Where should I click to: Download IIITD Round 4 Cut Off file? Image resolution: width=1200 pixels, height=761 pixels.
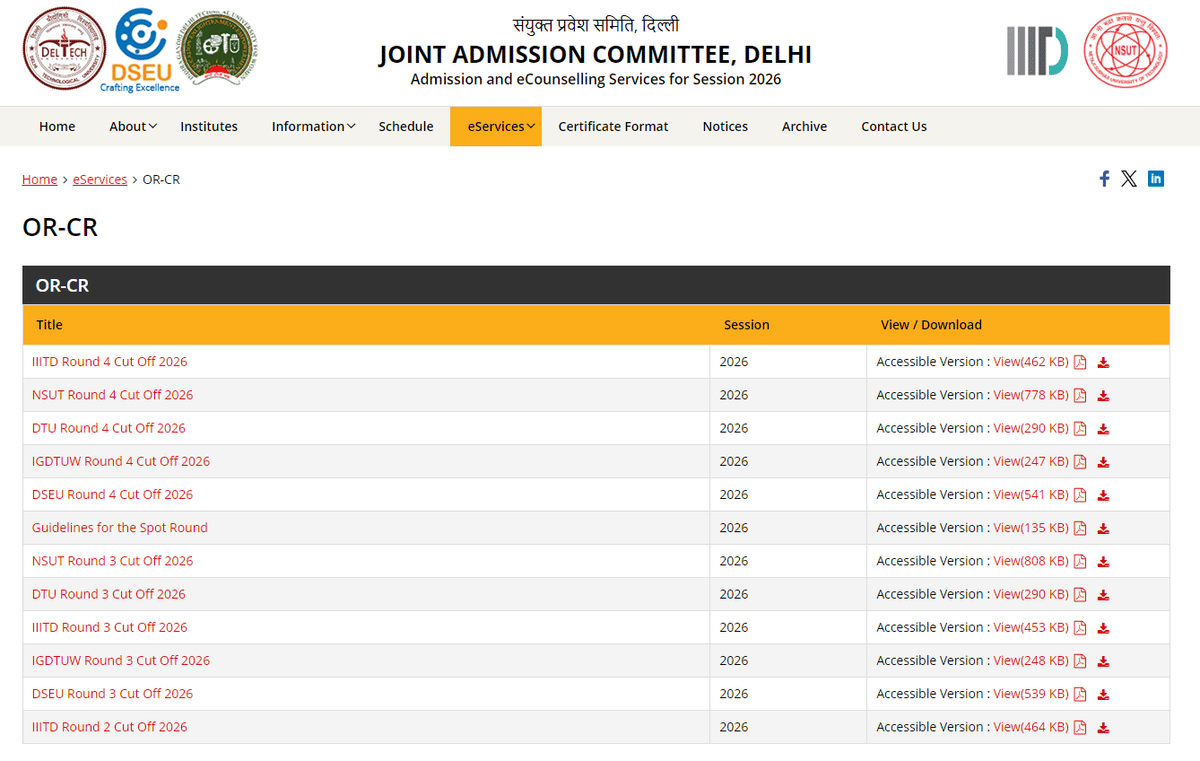[1104, 362]
